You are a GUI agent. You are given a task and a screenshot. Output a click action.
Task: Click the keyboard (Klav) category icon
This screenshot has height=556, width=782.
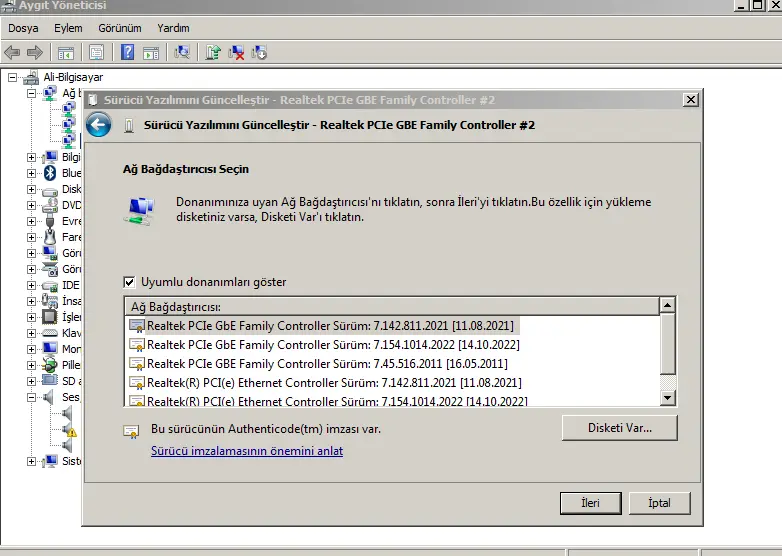point(50,333)
